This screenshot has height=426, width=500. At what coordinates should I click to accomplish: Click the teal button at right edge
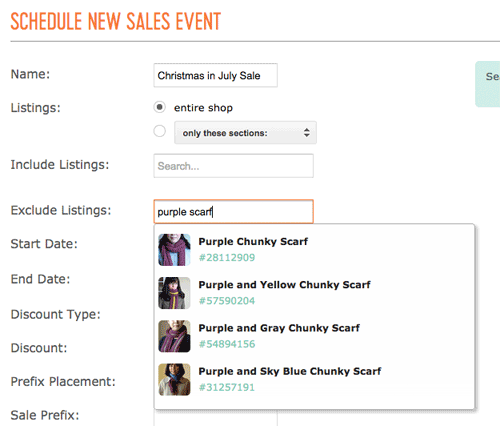pos(488,84)
